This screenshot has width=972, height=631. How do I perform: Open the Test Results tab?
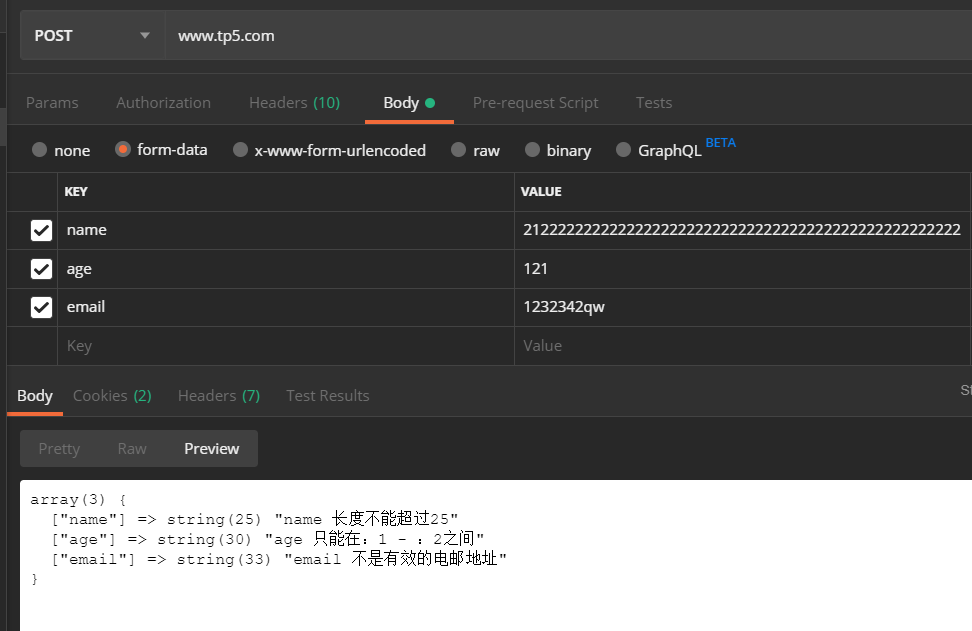click(x=328, y=396)
